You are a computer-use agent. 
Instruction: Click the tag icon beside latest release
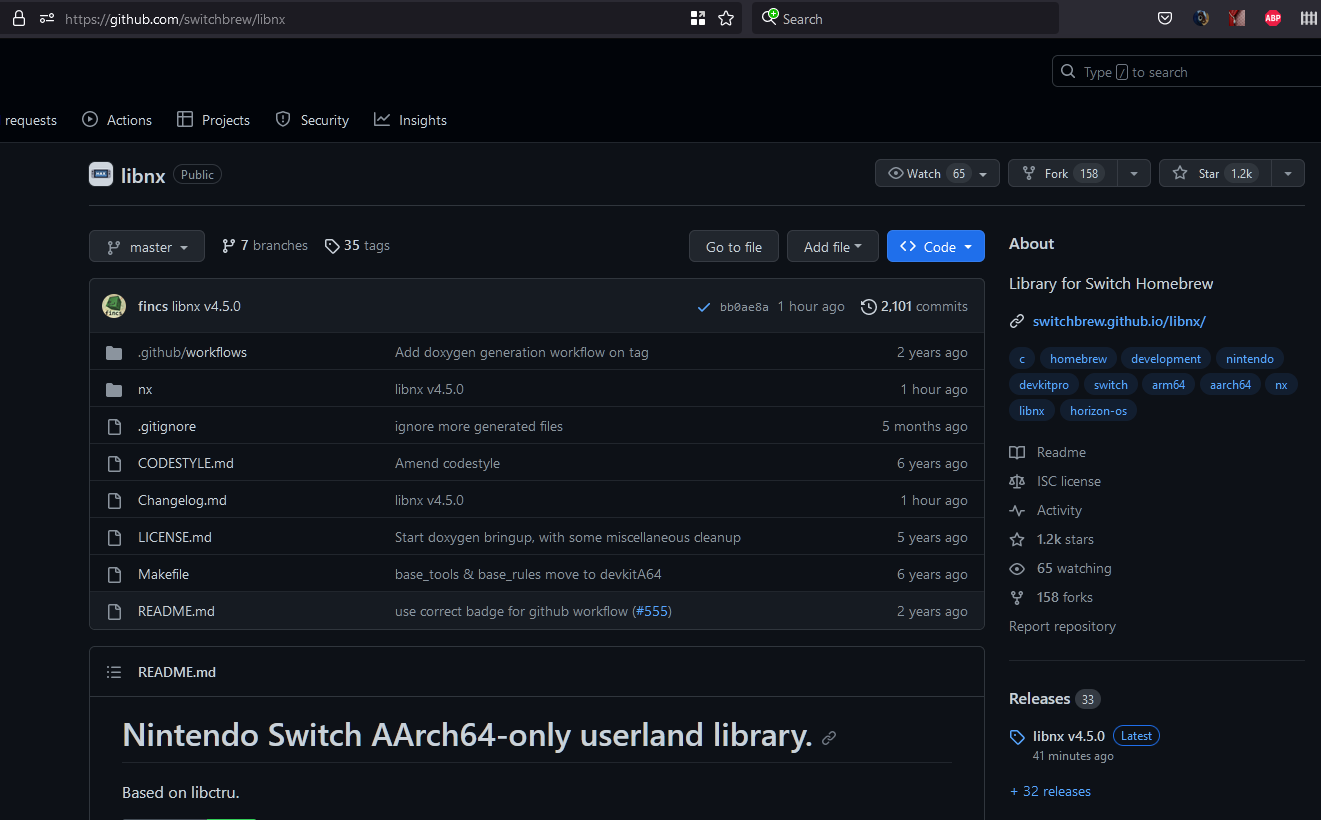tap(1017, 737)
